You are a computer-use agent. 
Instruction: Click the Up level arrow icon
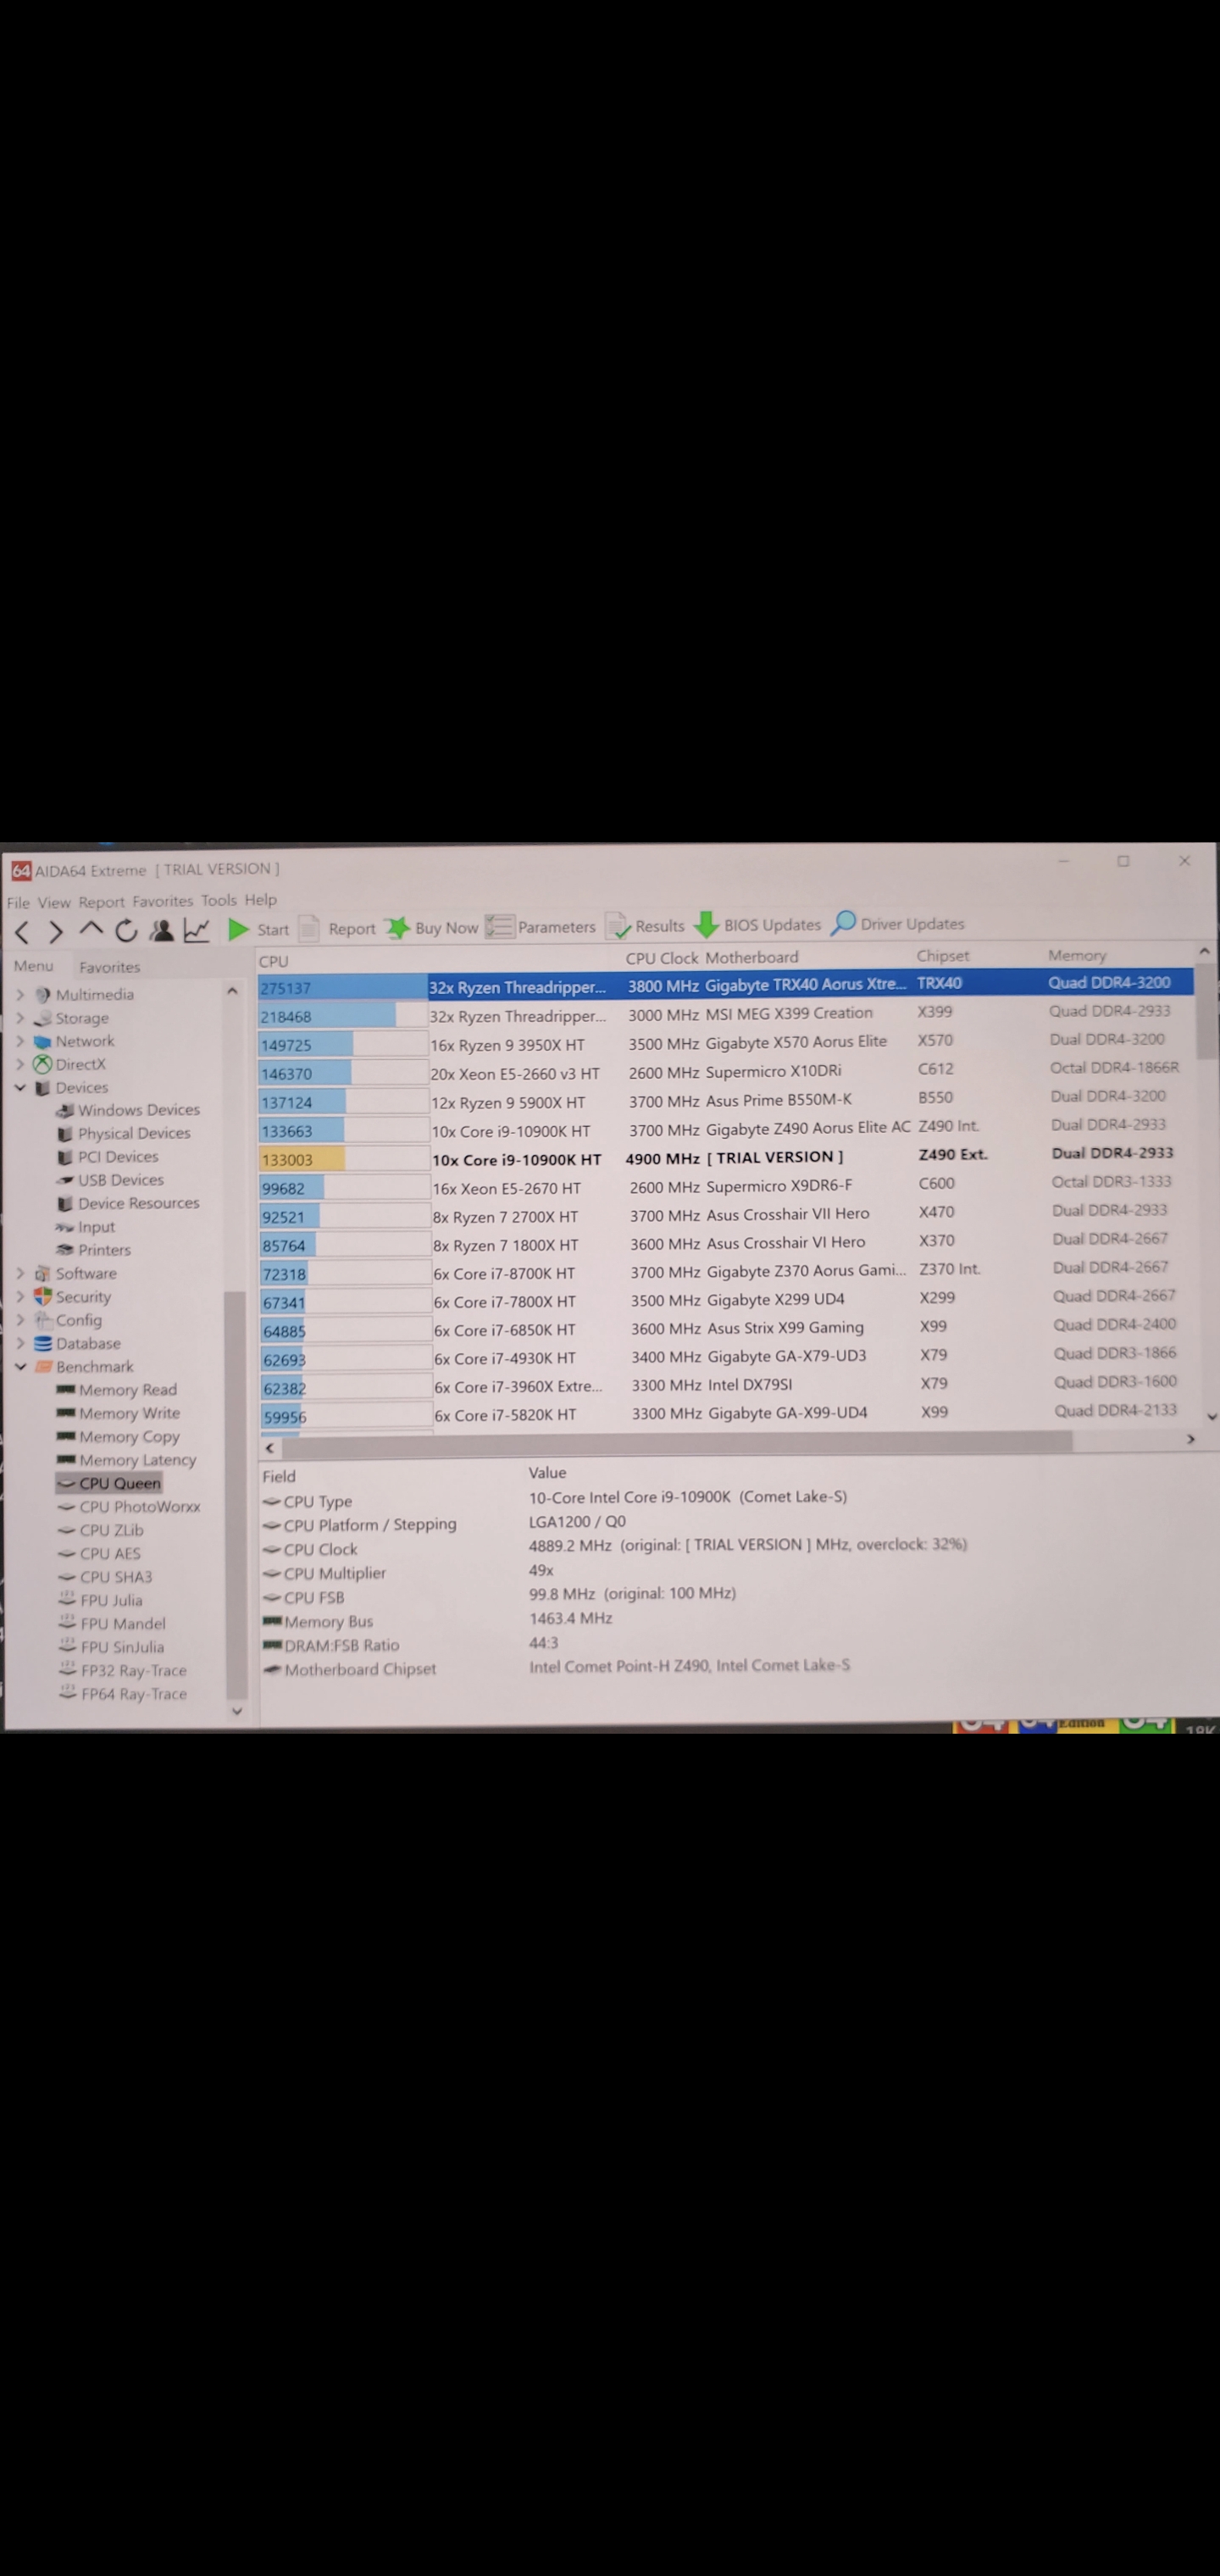[91, 929]
